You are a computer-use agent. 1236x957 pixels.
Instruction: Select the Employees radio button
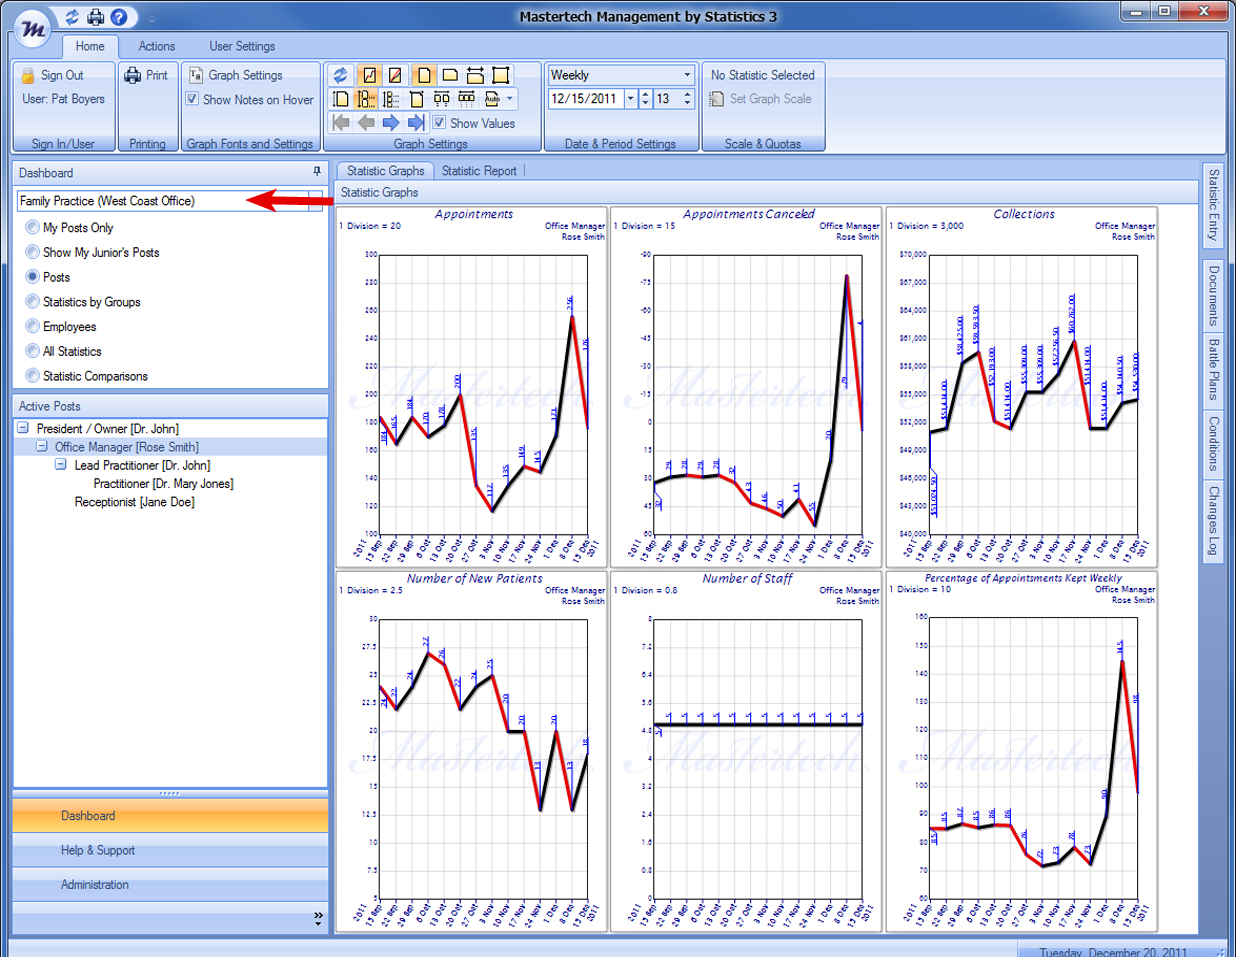tap(33, 327)
